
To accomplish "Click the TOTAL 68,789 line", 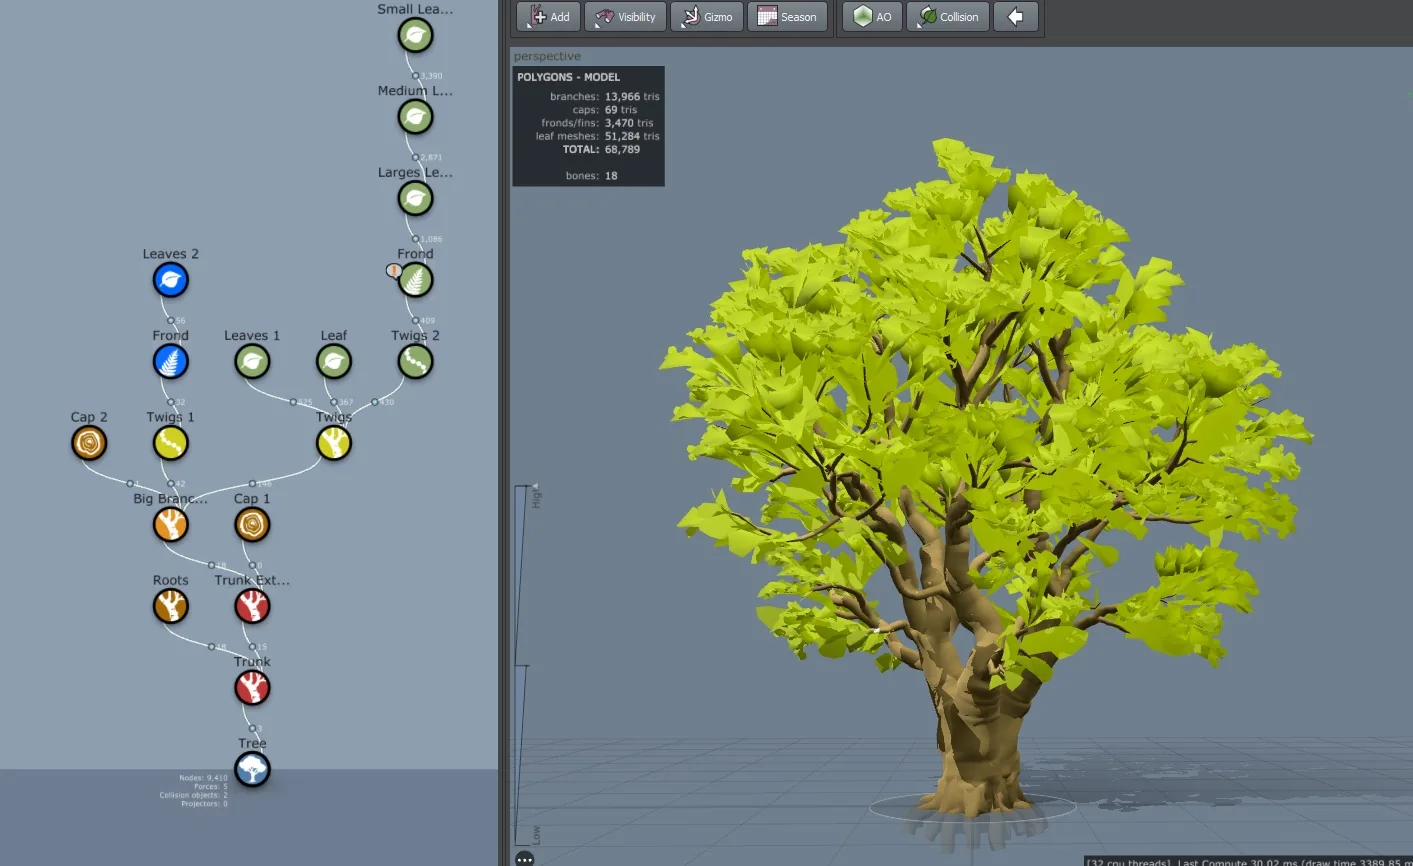I will coord(601,149).
